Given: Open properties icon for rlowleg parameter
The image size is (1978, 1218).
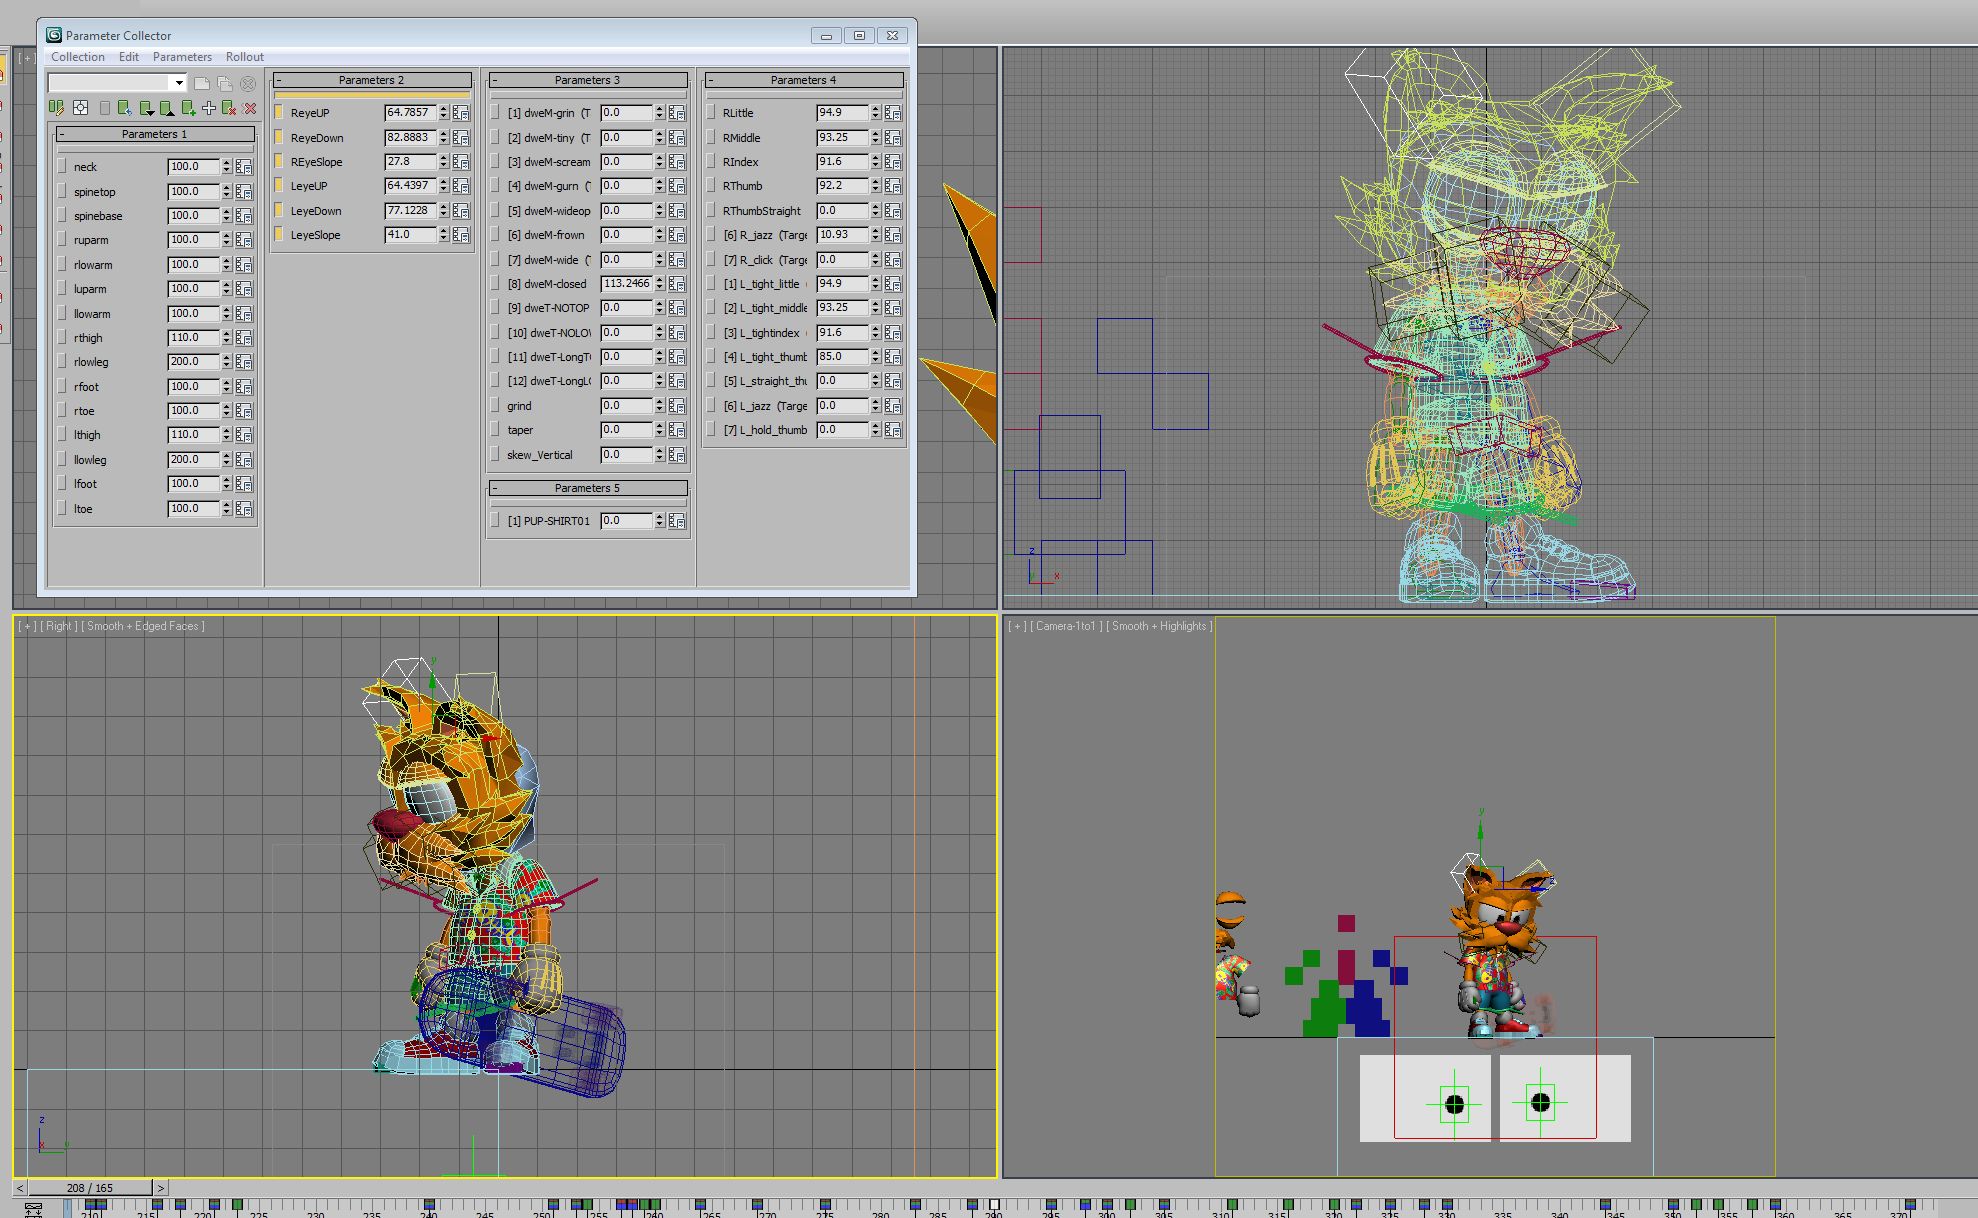Looking at the screenshot, I should coord(244,362).
